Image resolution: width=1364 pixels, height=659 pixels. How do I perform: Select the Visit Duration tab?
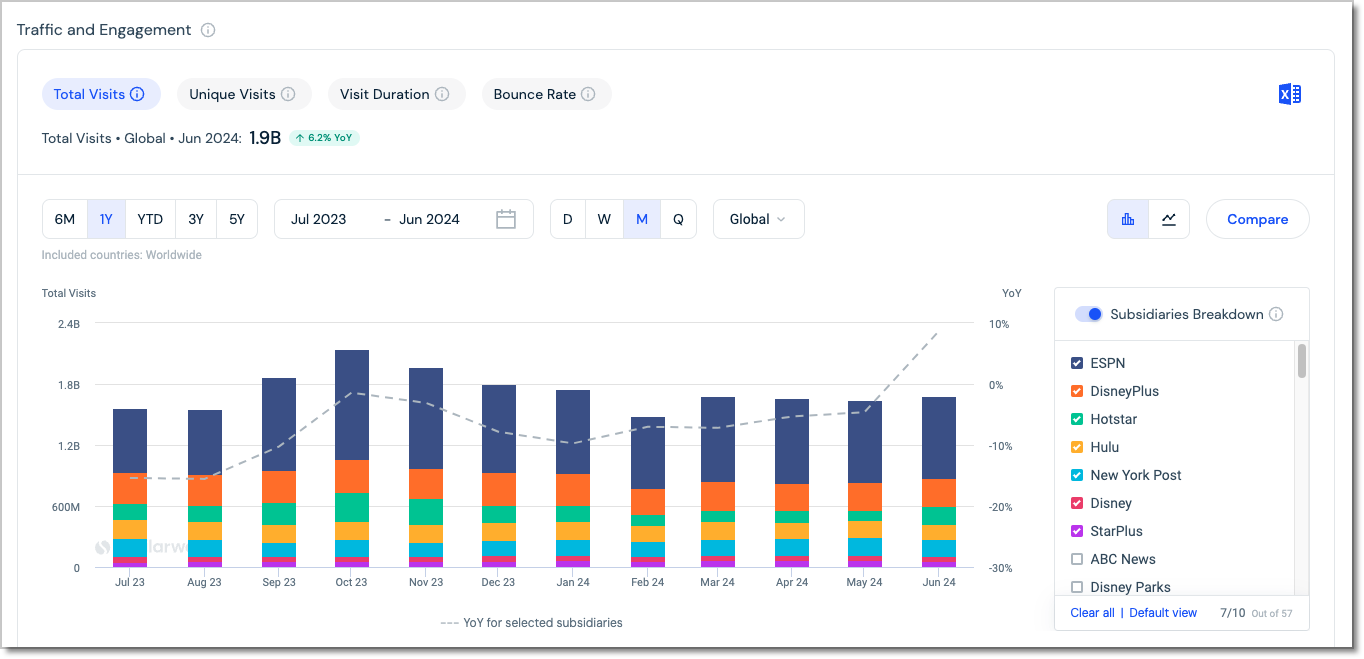point(396,94)
